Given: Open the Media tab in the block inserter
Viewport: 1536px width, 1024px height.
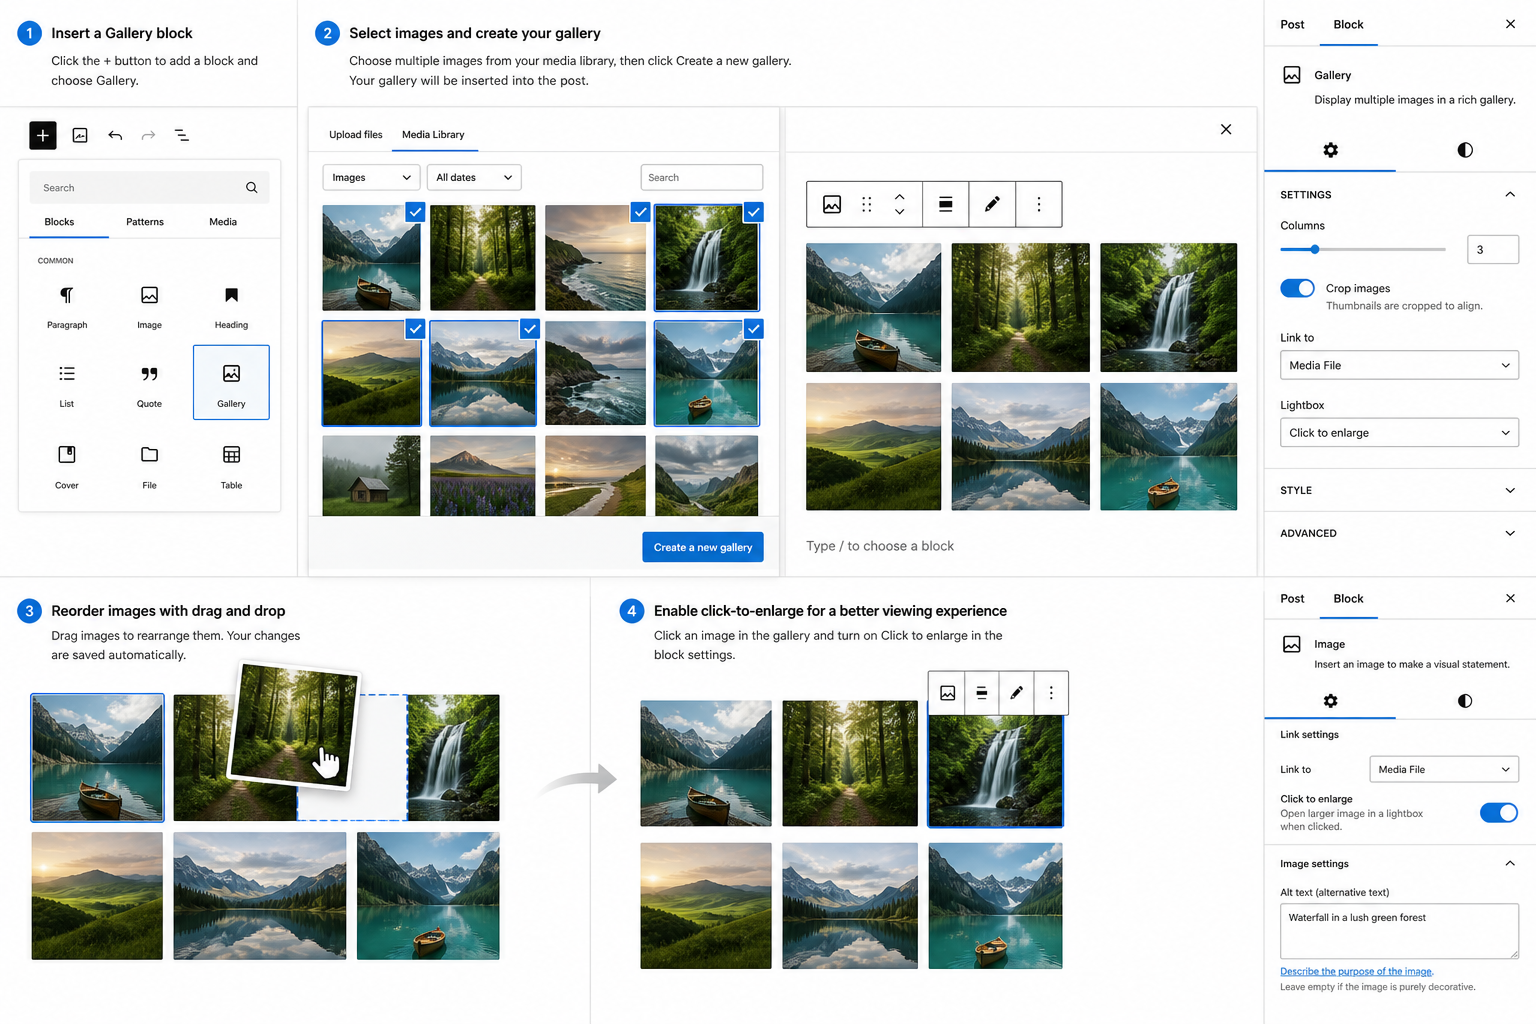Looking at the screenshot, I should point(223,222).
